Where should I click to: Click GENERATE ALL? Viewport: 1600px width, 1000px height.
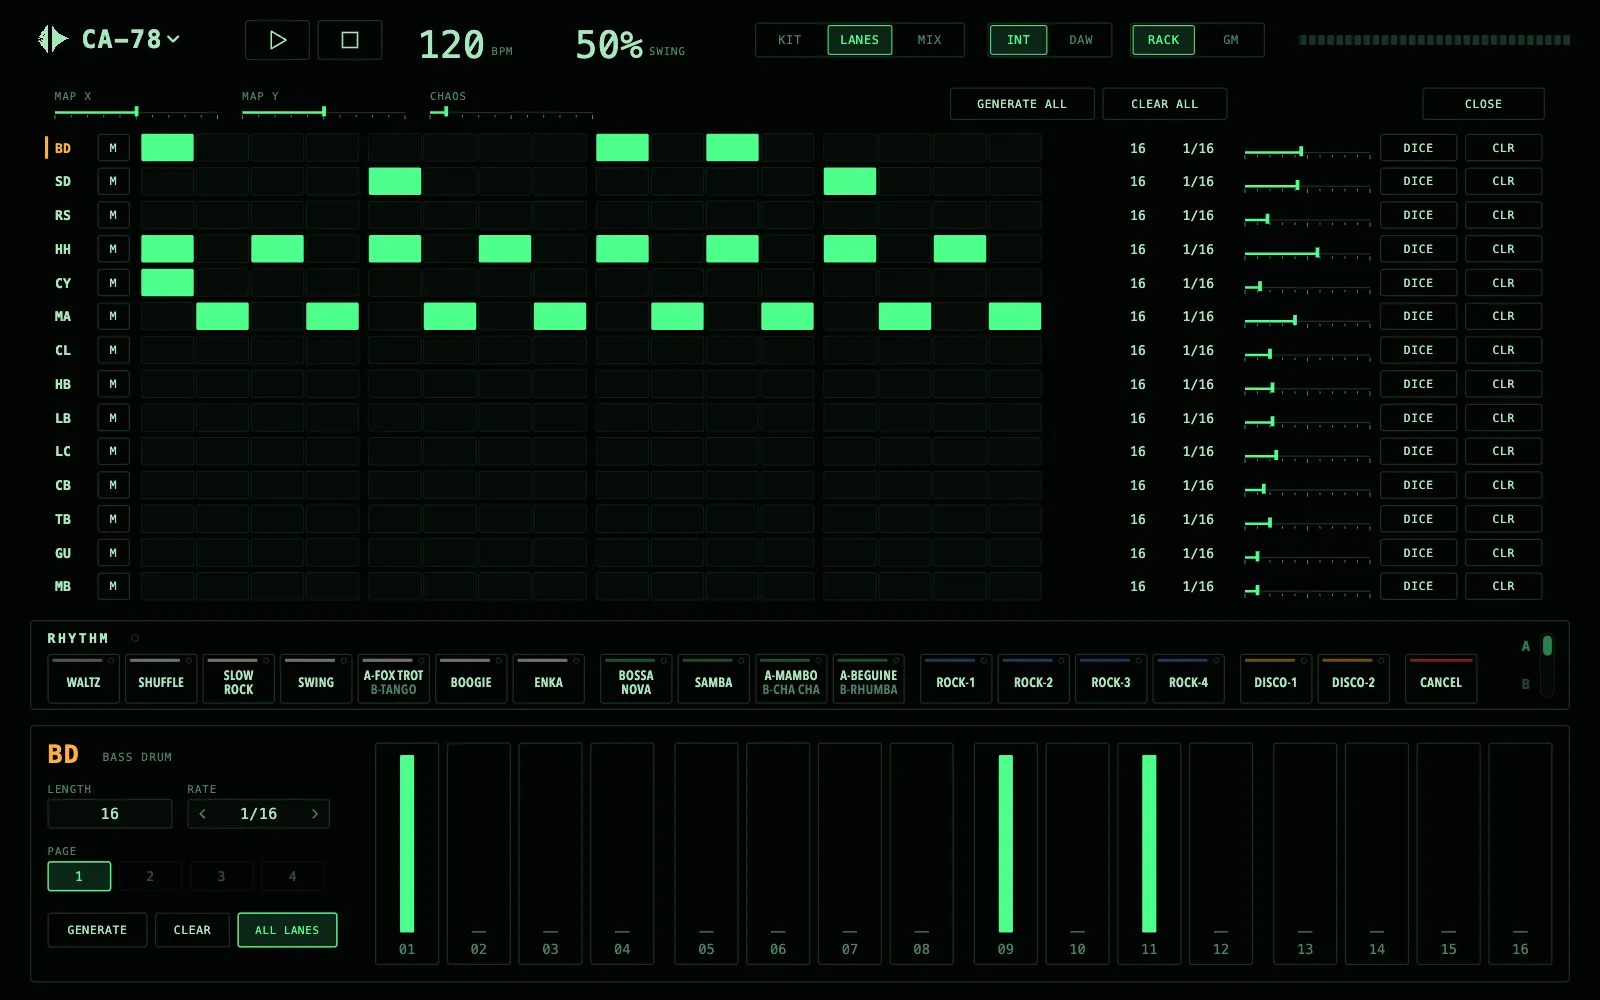(x=1022, y=104)
